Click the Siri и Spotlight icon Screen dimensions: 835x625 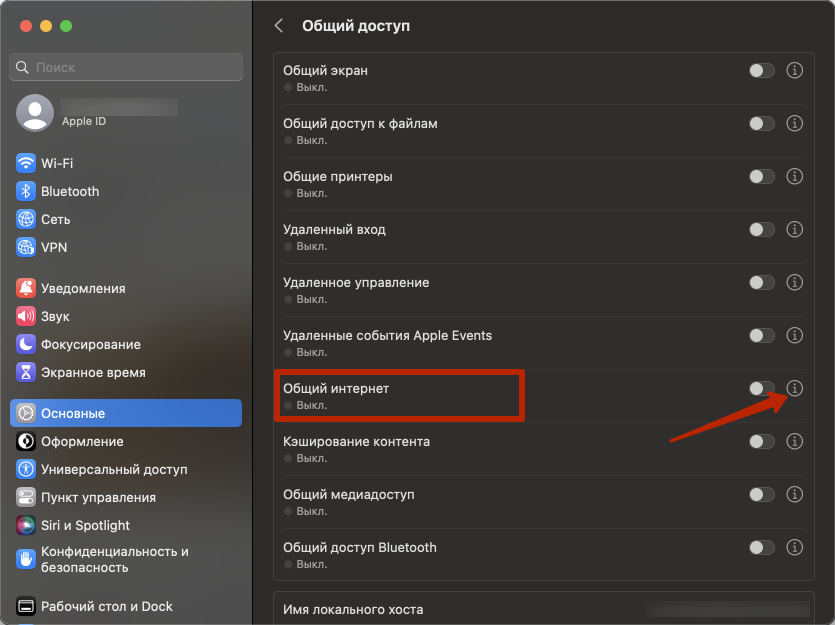coord(26,525)
